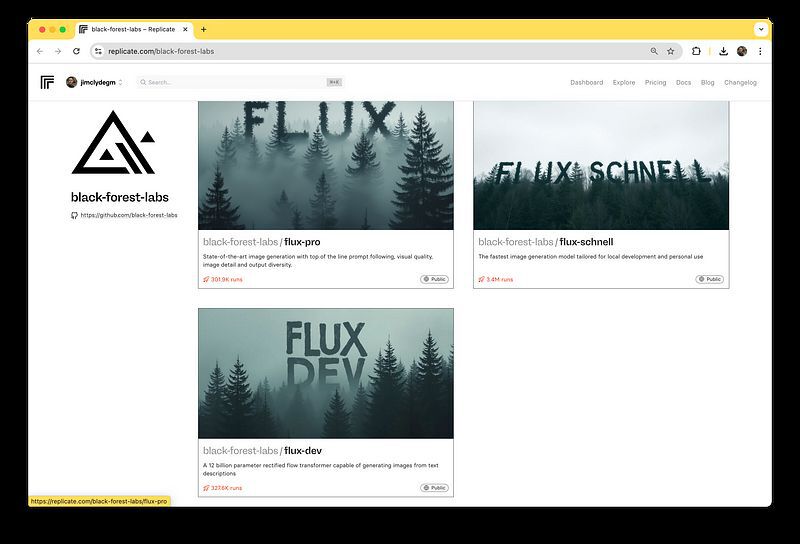The image size is (800, 544).
Task: Click the flux-pro Public badge
Action: coord(434,279)
